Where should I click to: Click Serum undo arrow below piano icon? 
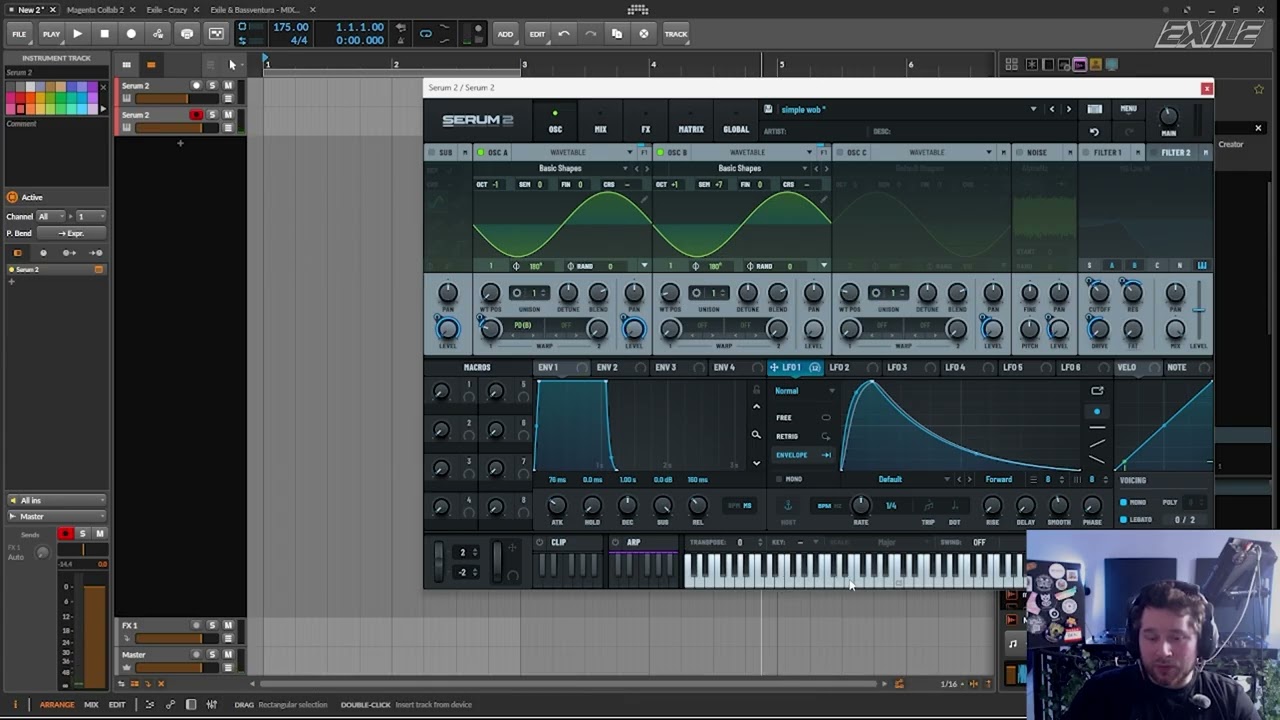pyautogui.click(x=1094, y=132)
